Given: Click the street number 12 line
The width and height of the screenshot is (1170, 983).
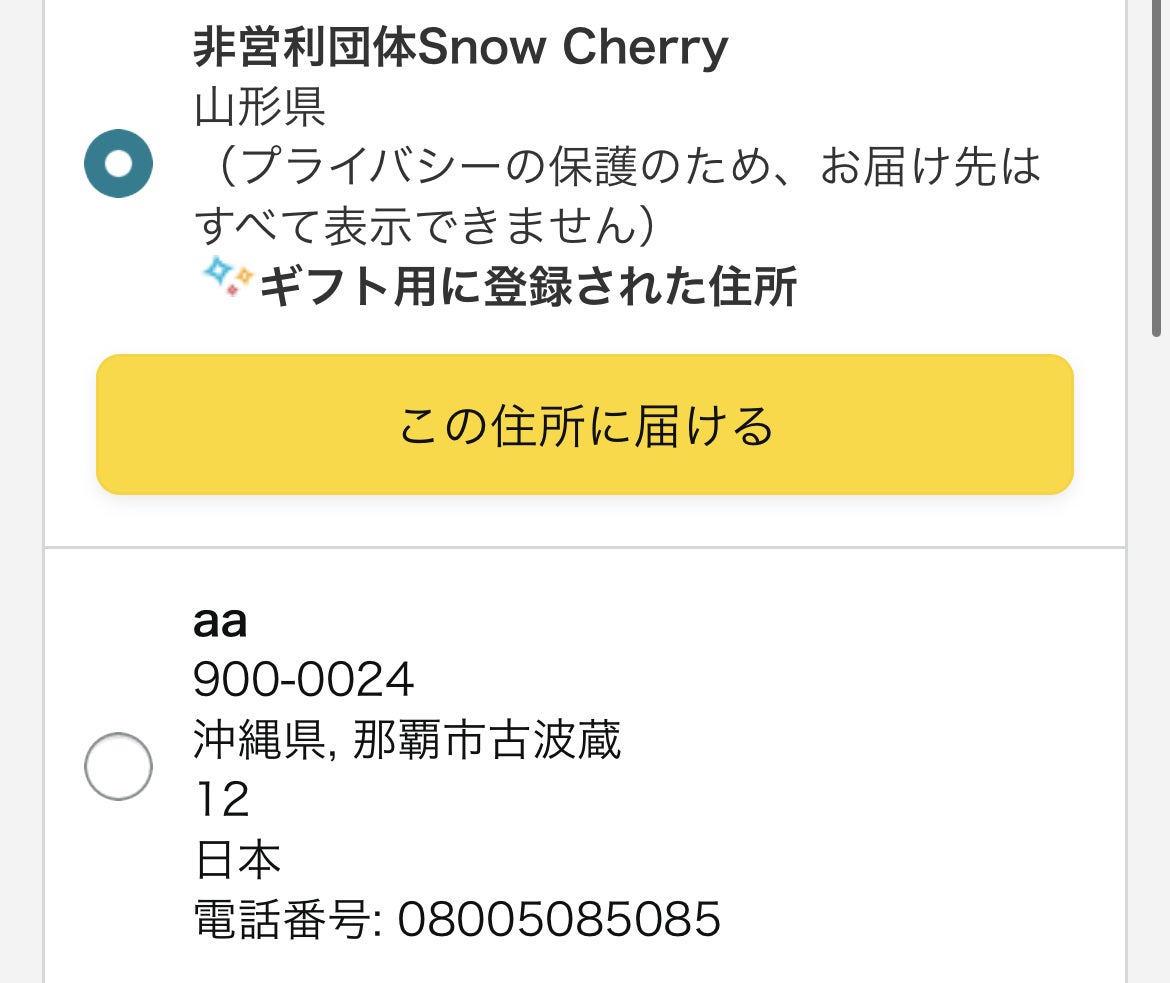Looking at the screenshot, I should [221, 800].
